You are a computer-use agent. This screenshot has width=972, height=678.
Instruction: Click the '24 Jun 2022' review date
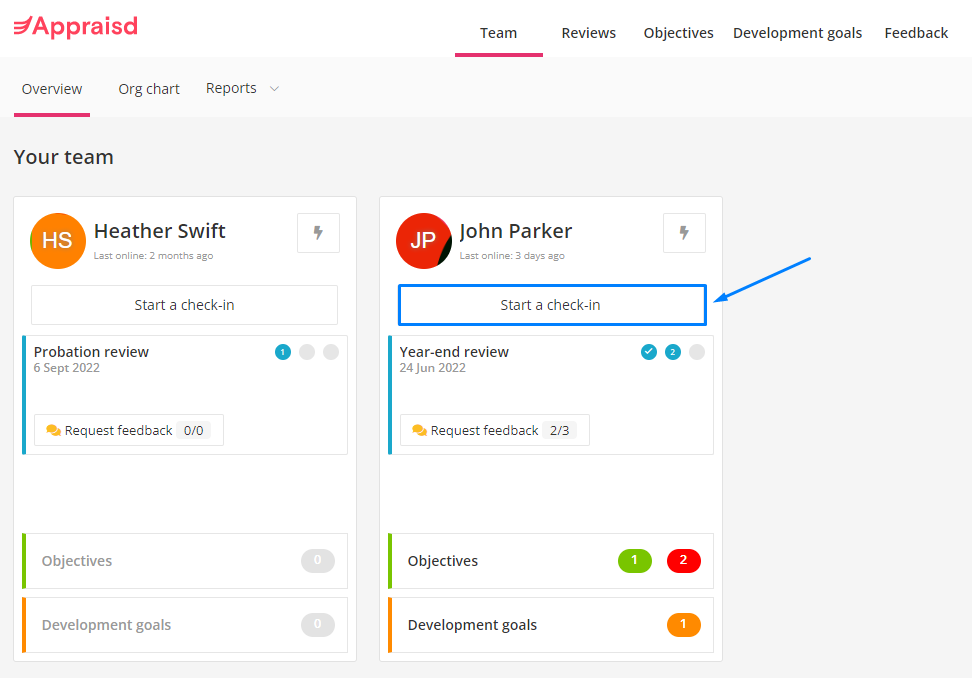point(433,368)
